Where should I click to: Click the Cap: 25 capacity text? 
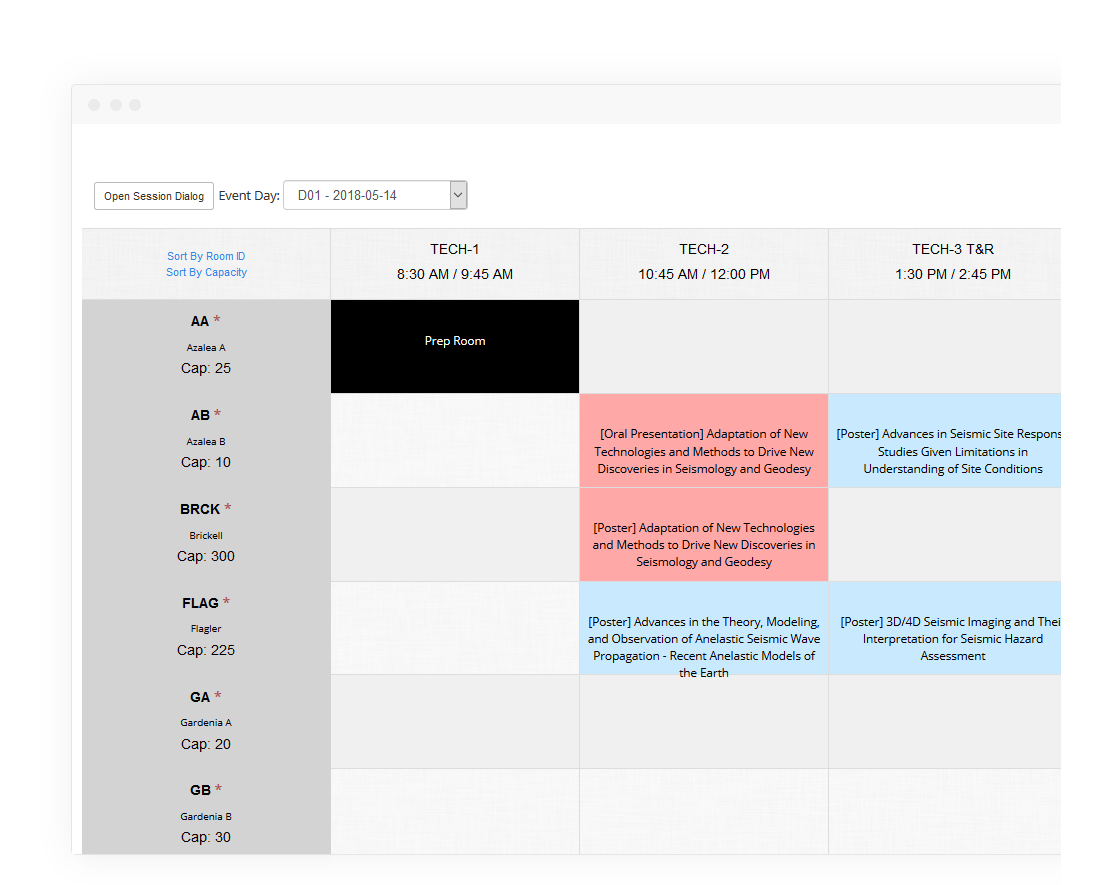point(206,368)
